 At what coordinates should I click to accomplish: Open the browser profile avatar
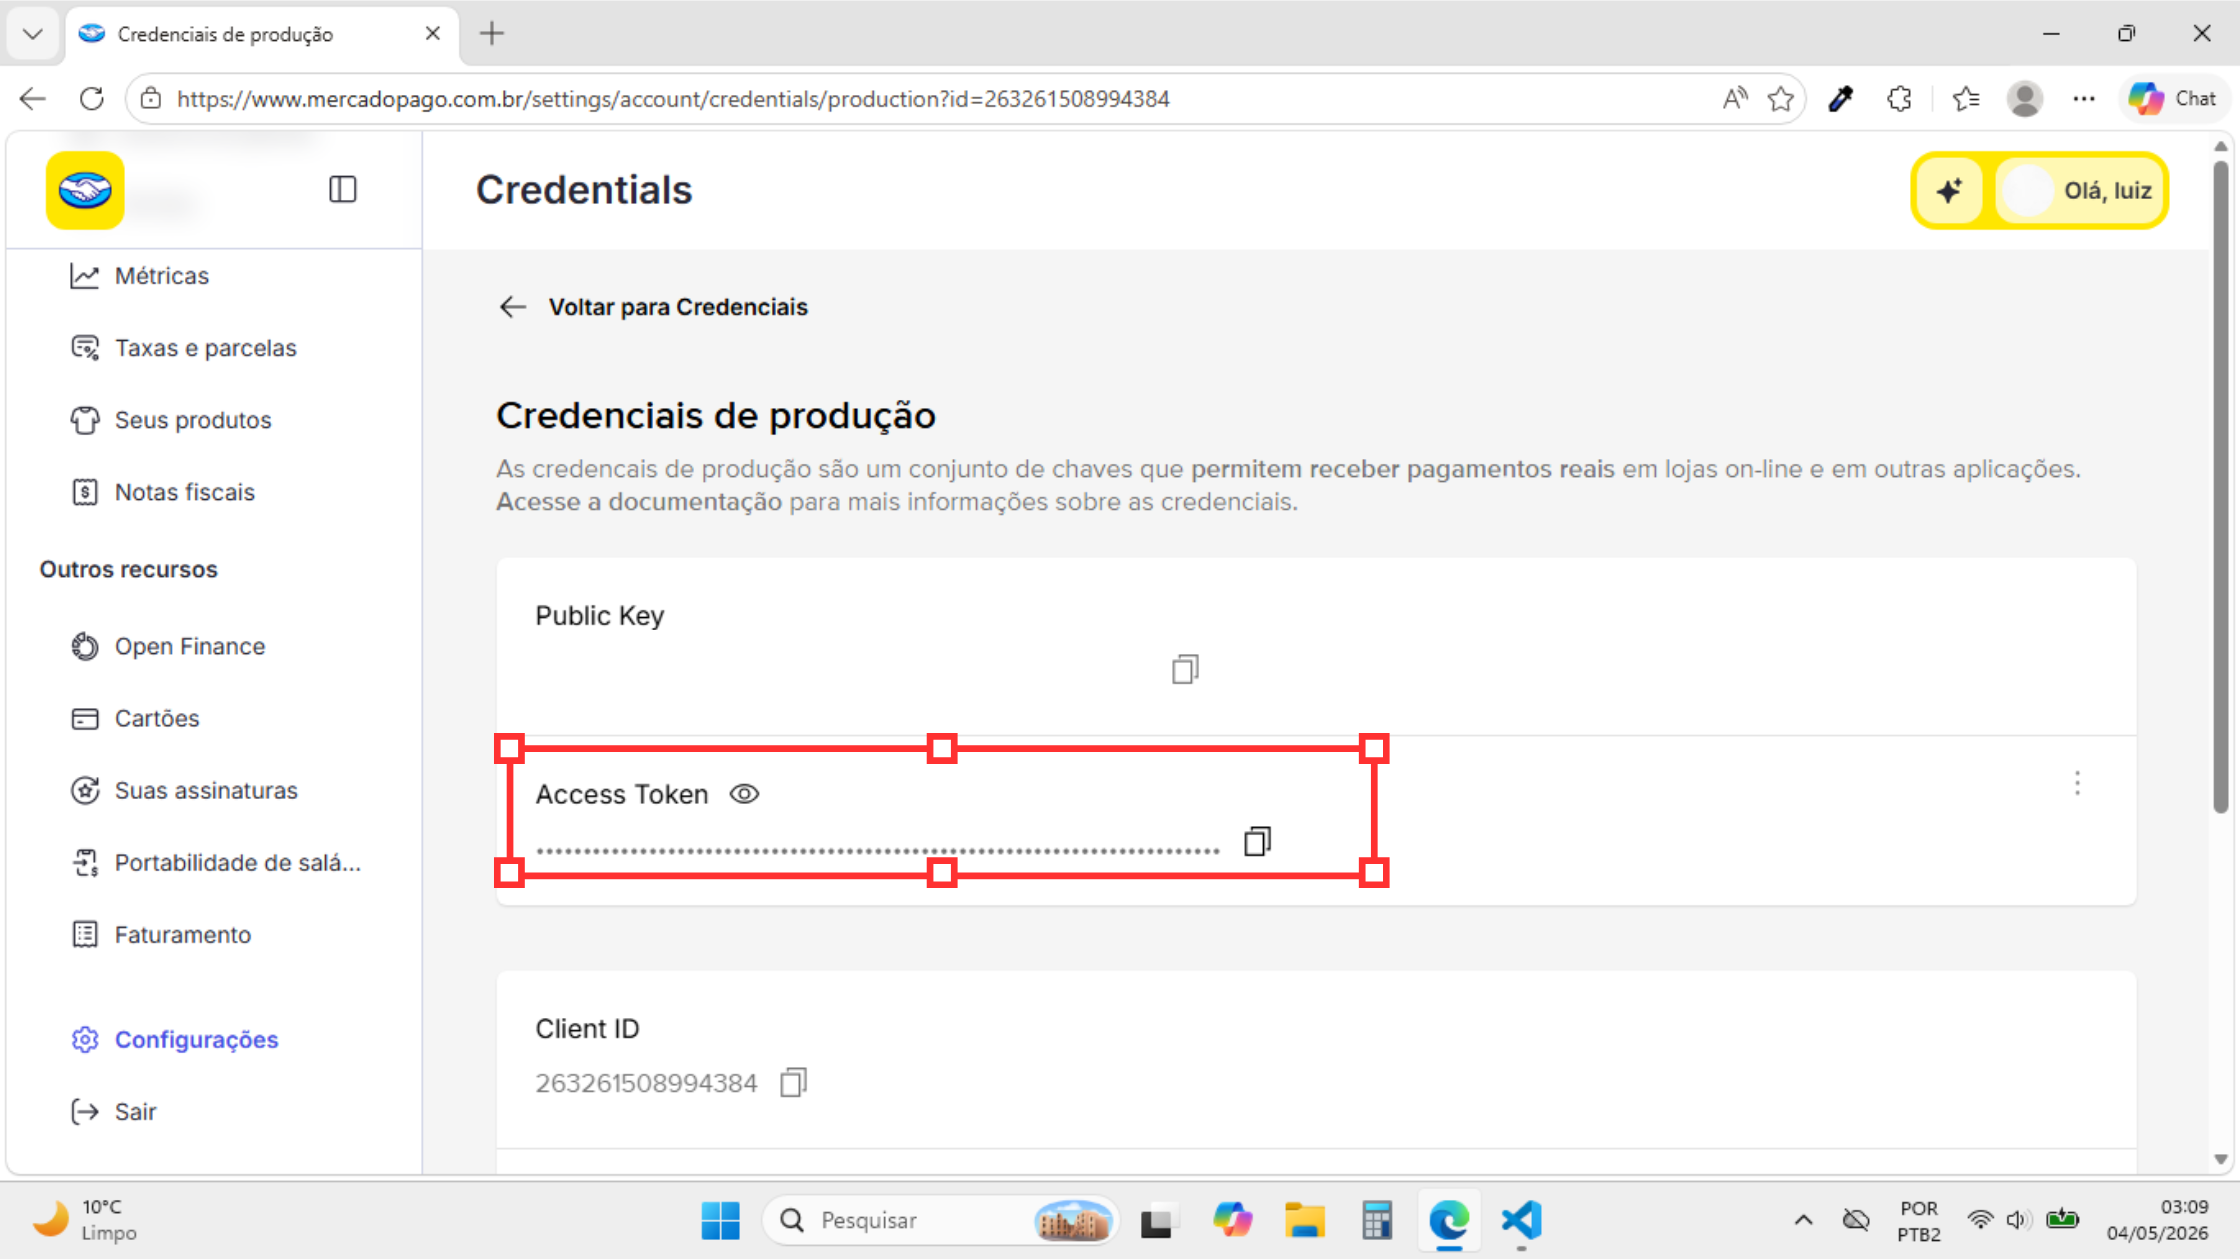2025,98
